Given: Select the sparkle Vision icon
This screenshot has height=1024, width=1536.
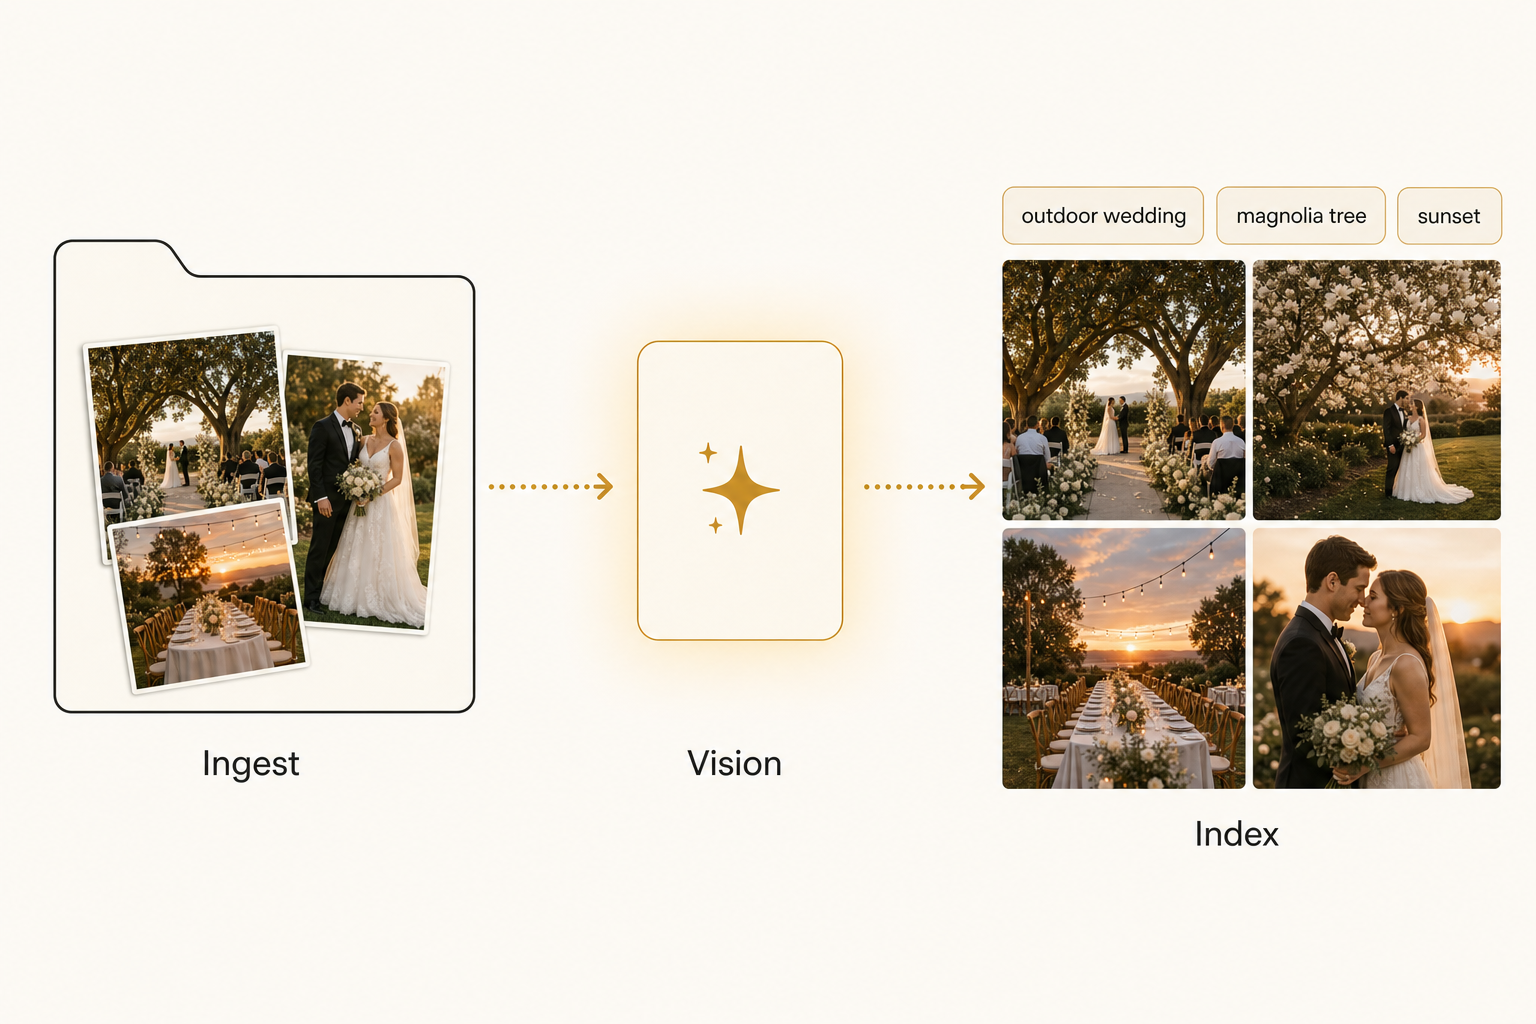Looking at the screenshot, I should click(740, 490).
